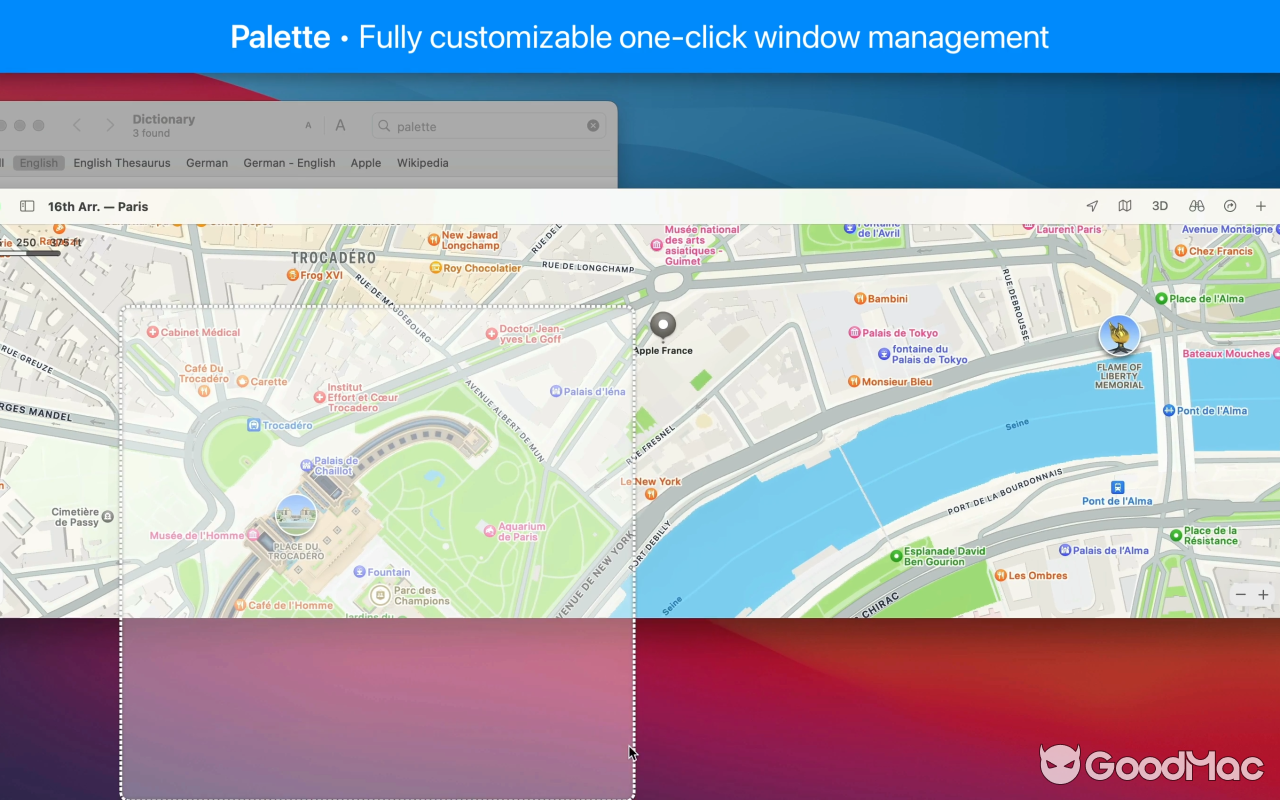Image resolution: width=1280 pixels, height=800 pixels.
Task: Click the current location arrow icon
Action: [1092, 206]
